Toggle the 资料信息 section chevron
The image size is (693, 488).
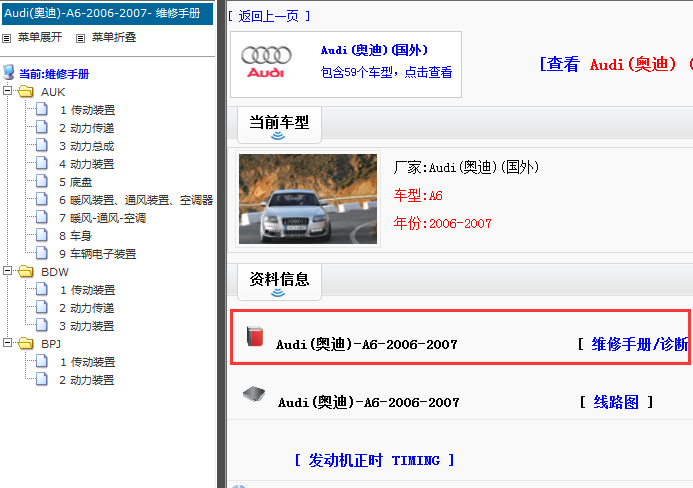(x=278, y=293)
